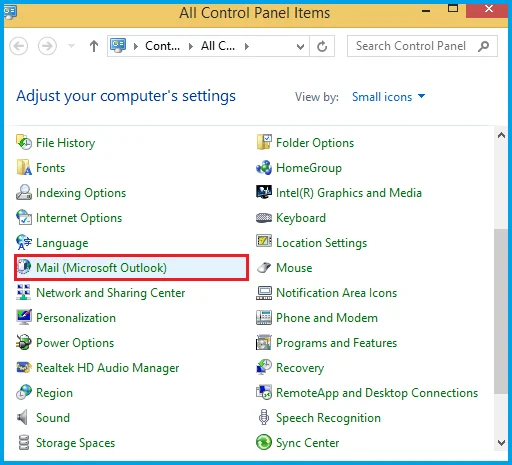Click the Power Options icon

pyautogui.click(x=24, y=343)
